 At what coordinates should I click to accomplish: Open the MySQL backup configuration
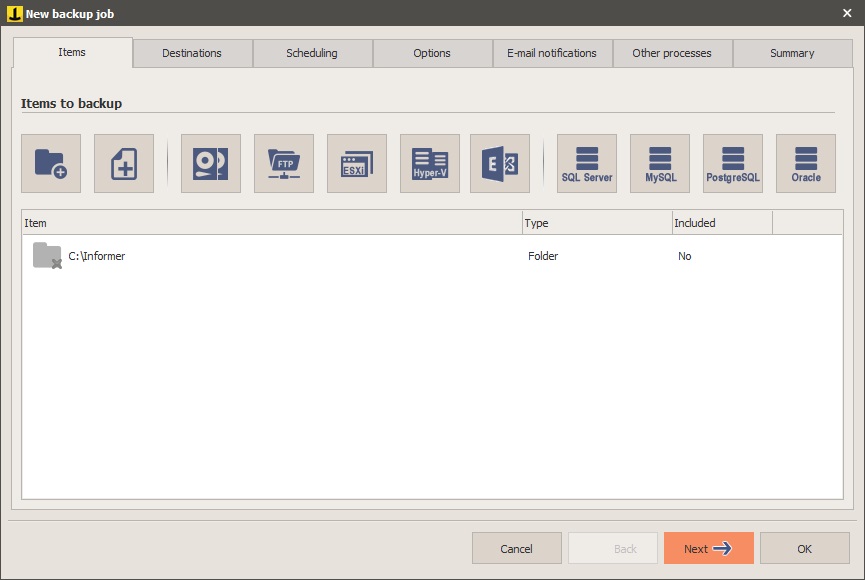[x=660, y=162]
